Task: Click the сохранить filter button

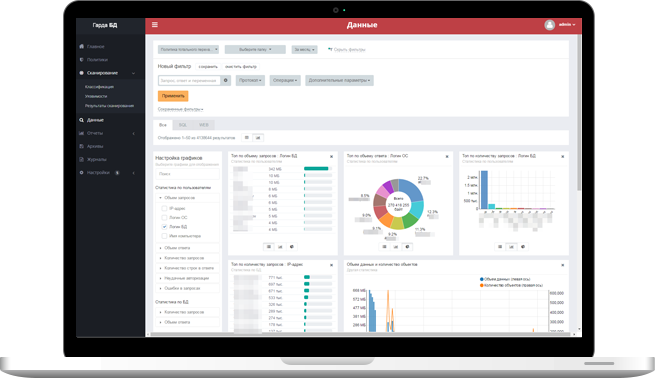Action: tap(208, 66)
